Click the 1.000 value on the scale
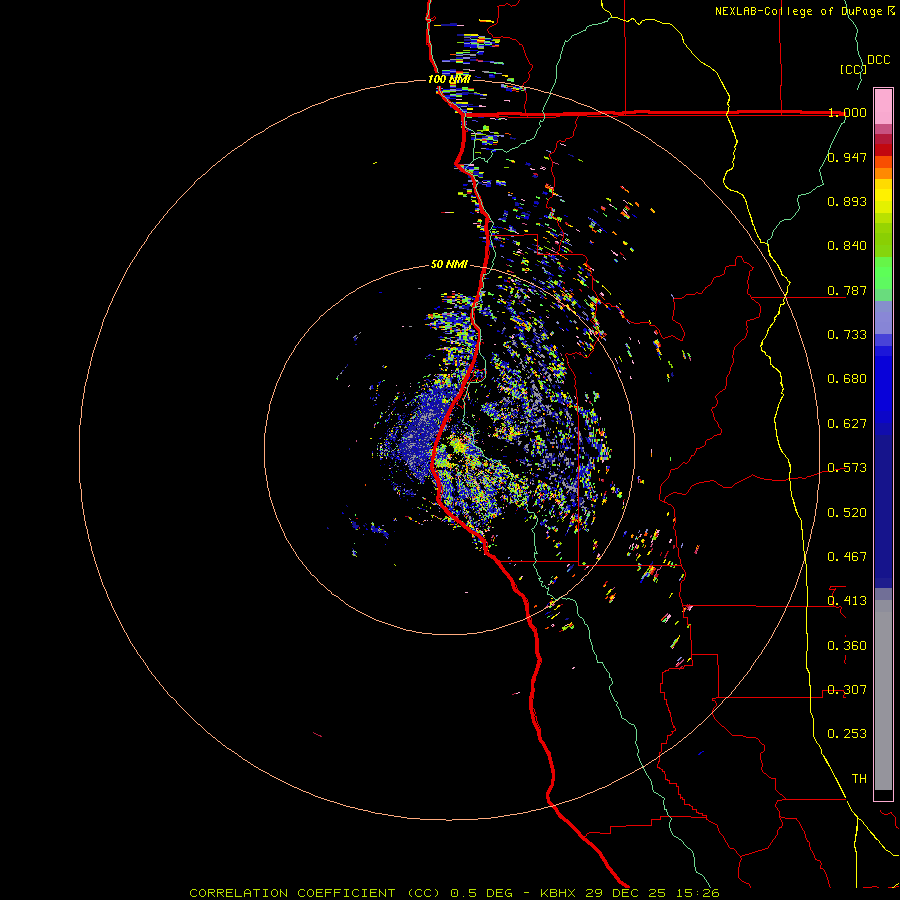 (x=847, y=113)
